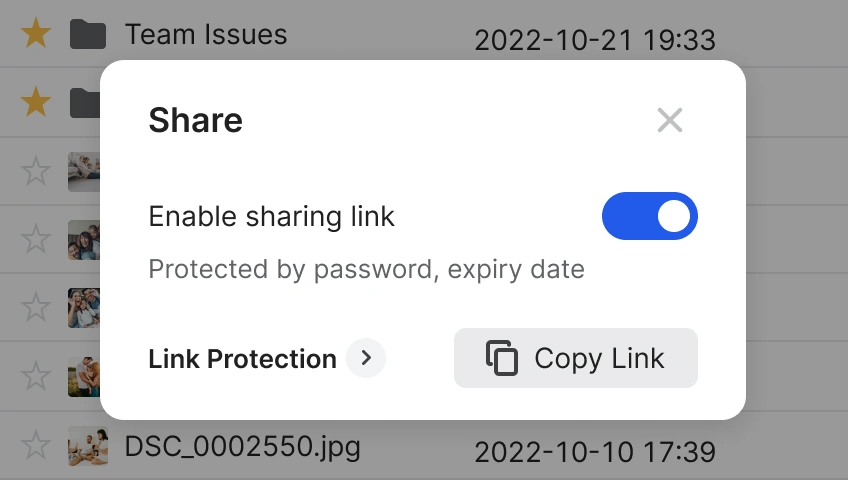Select the DSC_0002550.jpg file name
Viewport: 848px width, 480px height.
pyautogui.click(x=242, y=445)
